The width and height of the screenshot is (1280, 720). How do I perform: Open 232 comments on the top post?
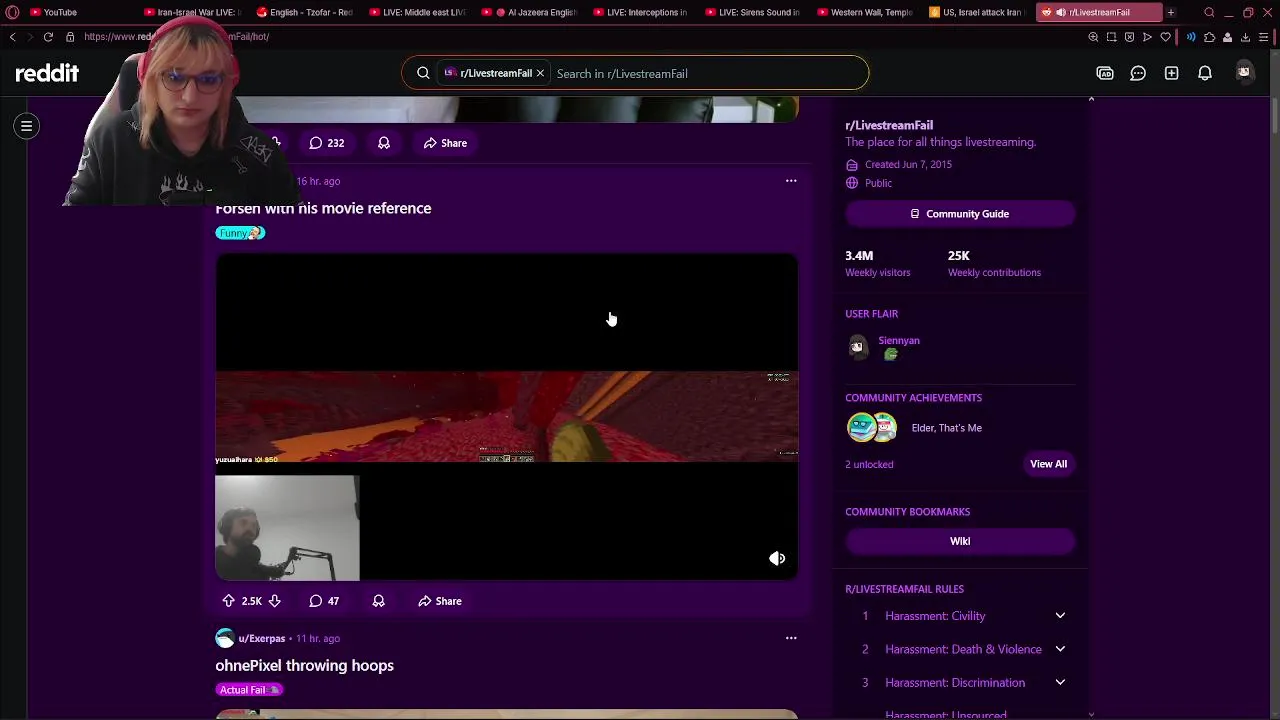click(x=327, y=143)
